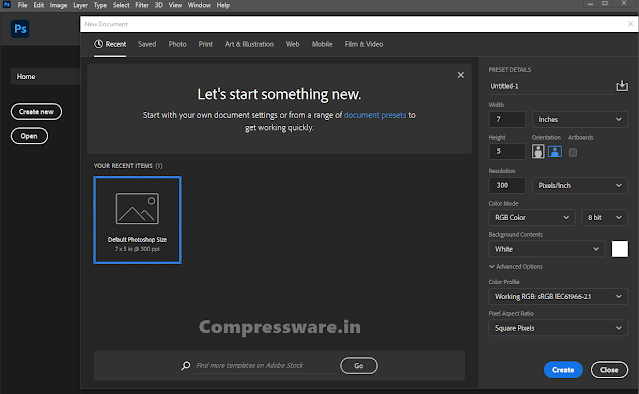Open the View menu

point(175,5)
